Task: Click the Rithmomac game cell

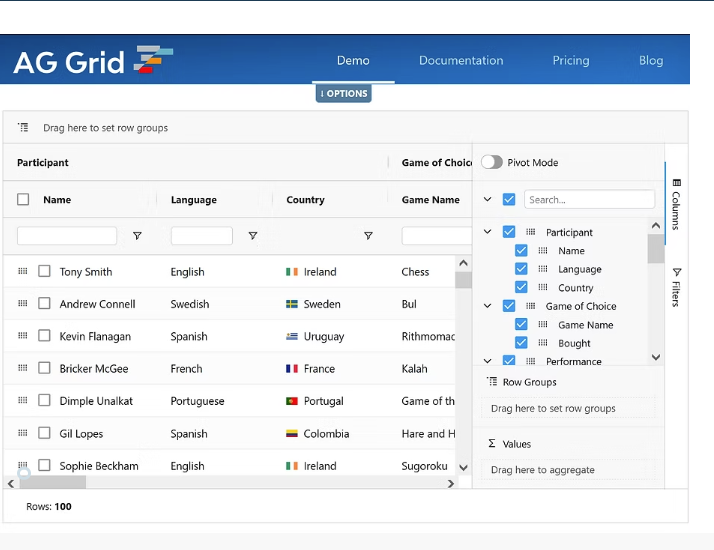Action: click(x=428, y=336)
